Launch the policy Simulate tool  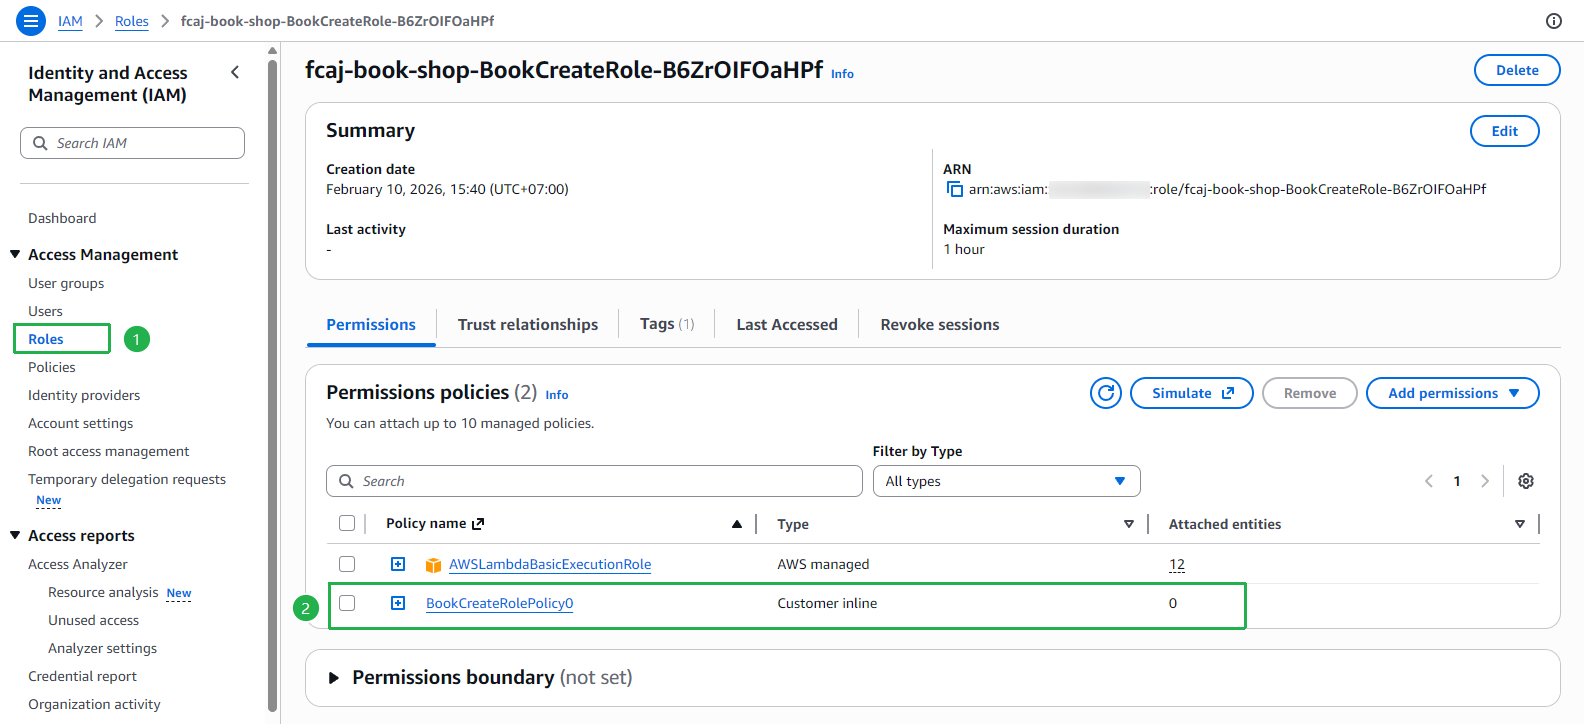[1192, 393]
